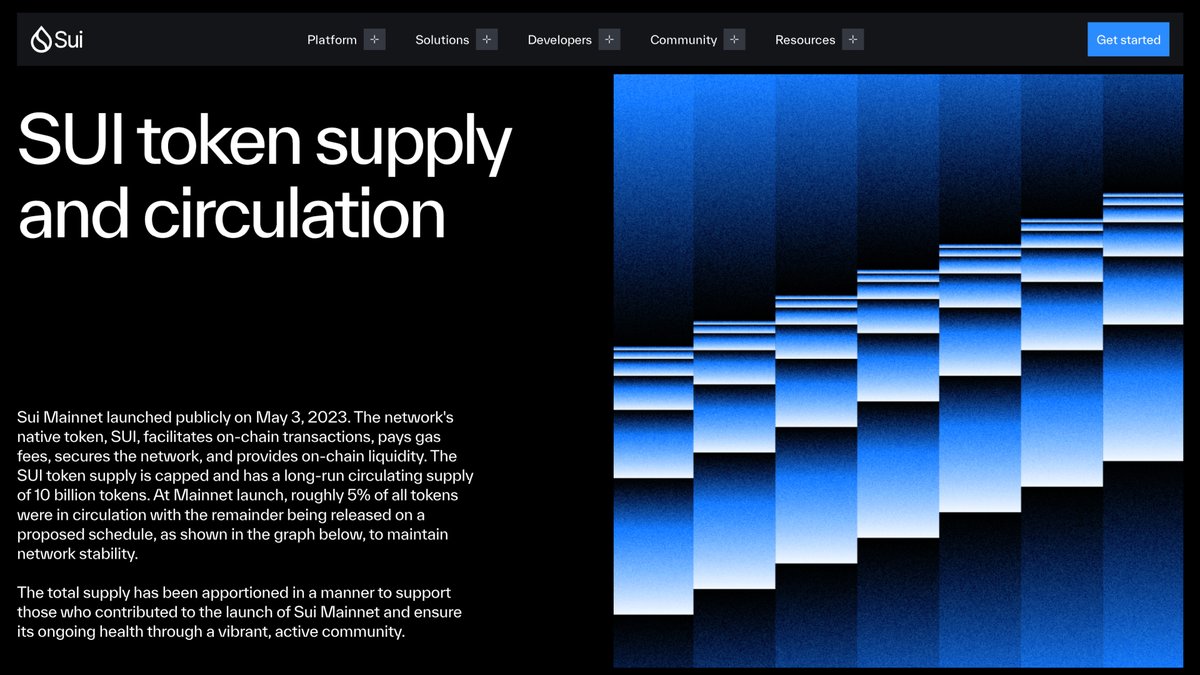Click the Sui logo in the header
1200x675 pixels.
coord(56,40)
